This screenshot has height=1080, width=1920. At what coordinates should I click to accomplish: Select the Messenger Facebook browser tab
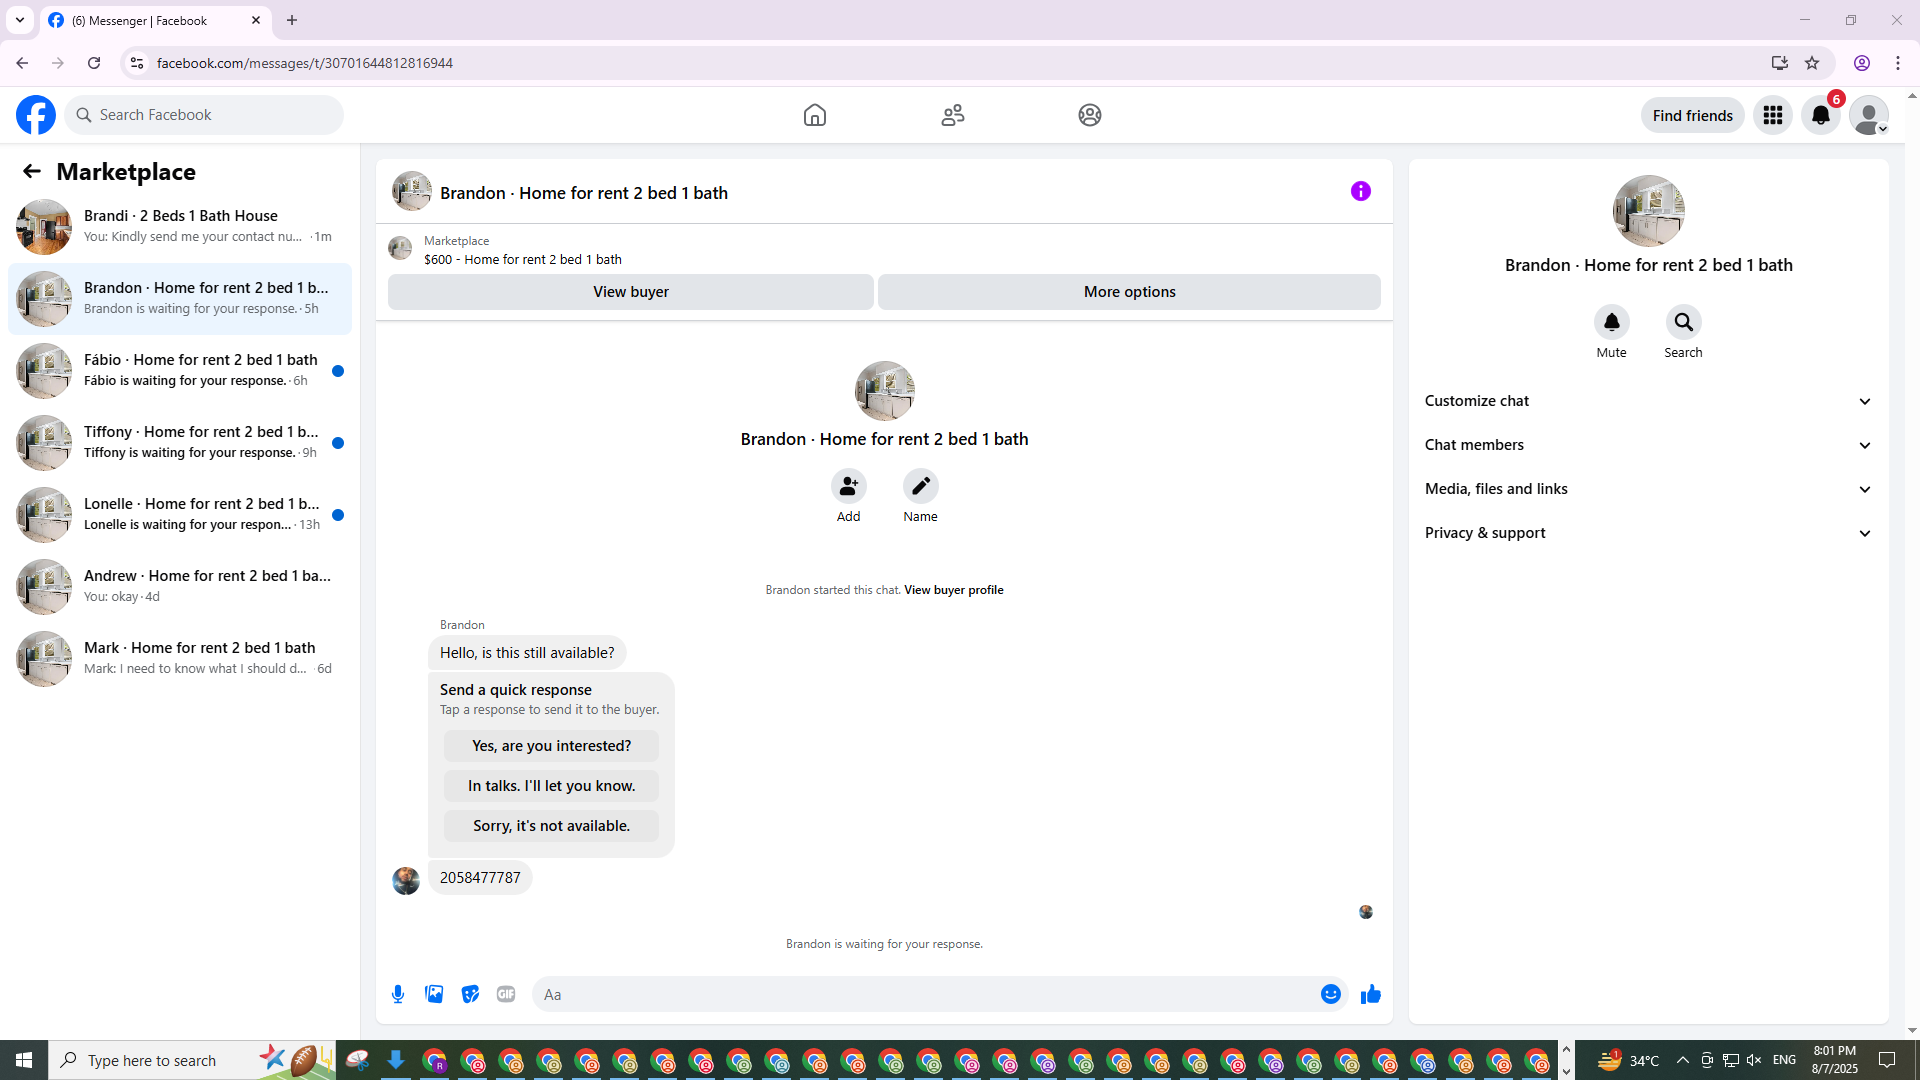click(155, 20)
